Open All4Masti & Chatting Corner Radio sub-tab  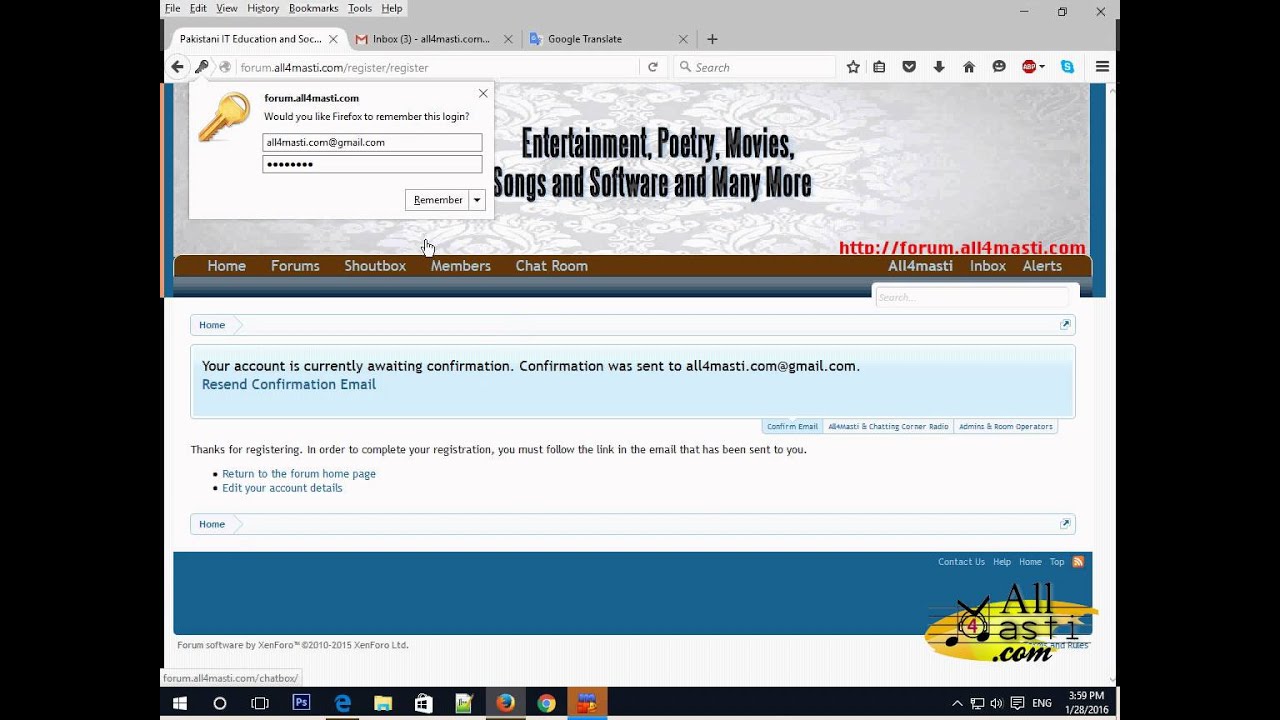(888, 426)
